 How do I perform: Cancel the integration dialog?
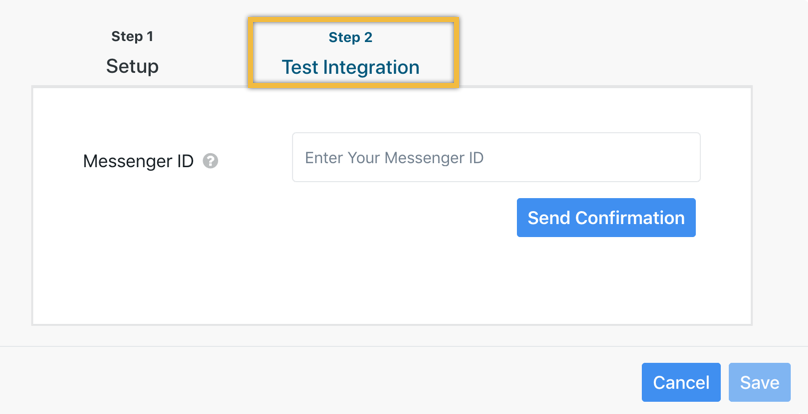click(x=681, y=382)
